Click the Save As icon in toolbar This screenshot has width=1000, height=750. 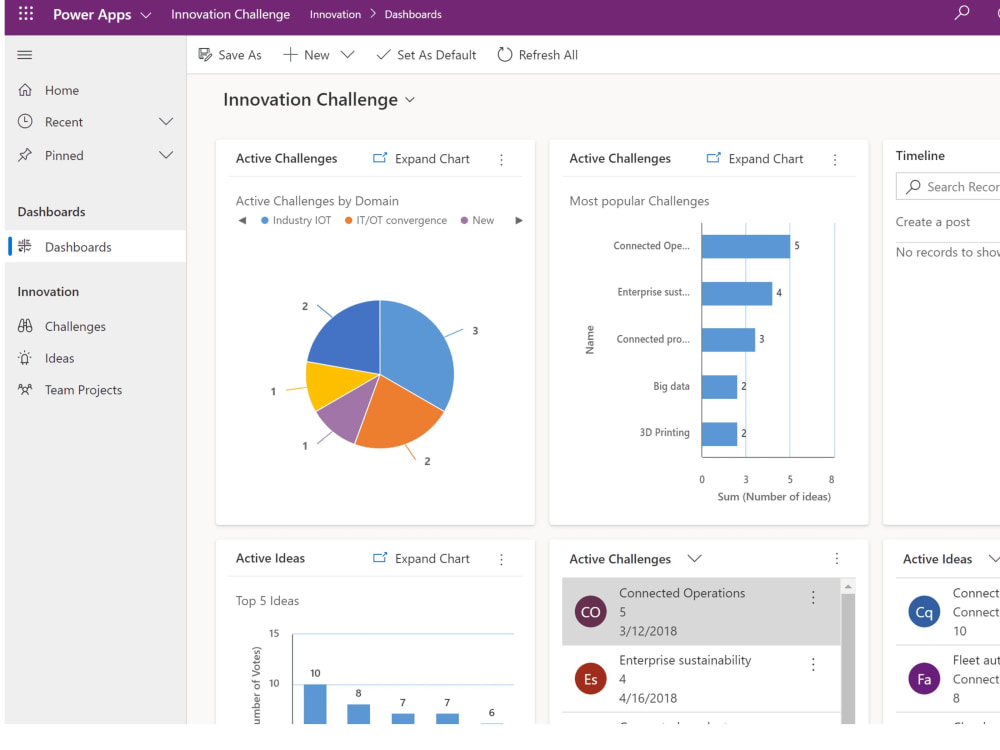coord(205,55)
